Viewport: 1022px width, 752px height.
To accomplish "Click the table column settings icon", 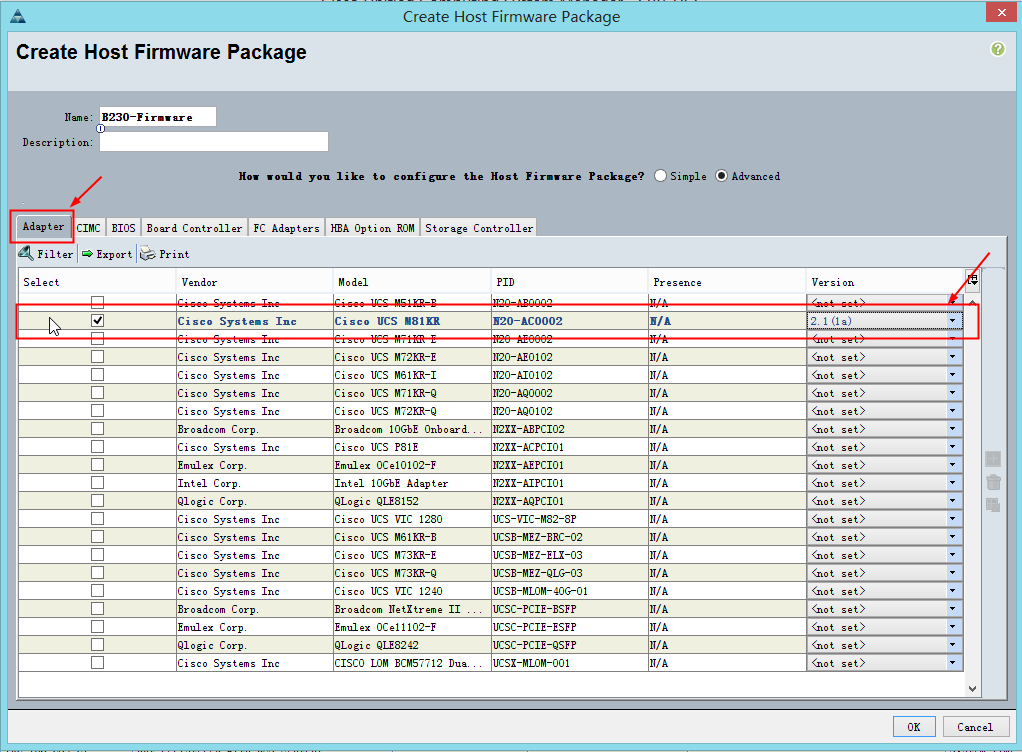I will click(x=972, y=280).
